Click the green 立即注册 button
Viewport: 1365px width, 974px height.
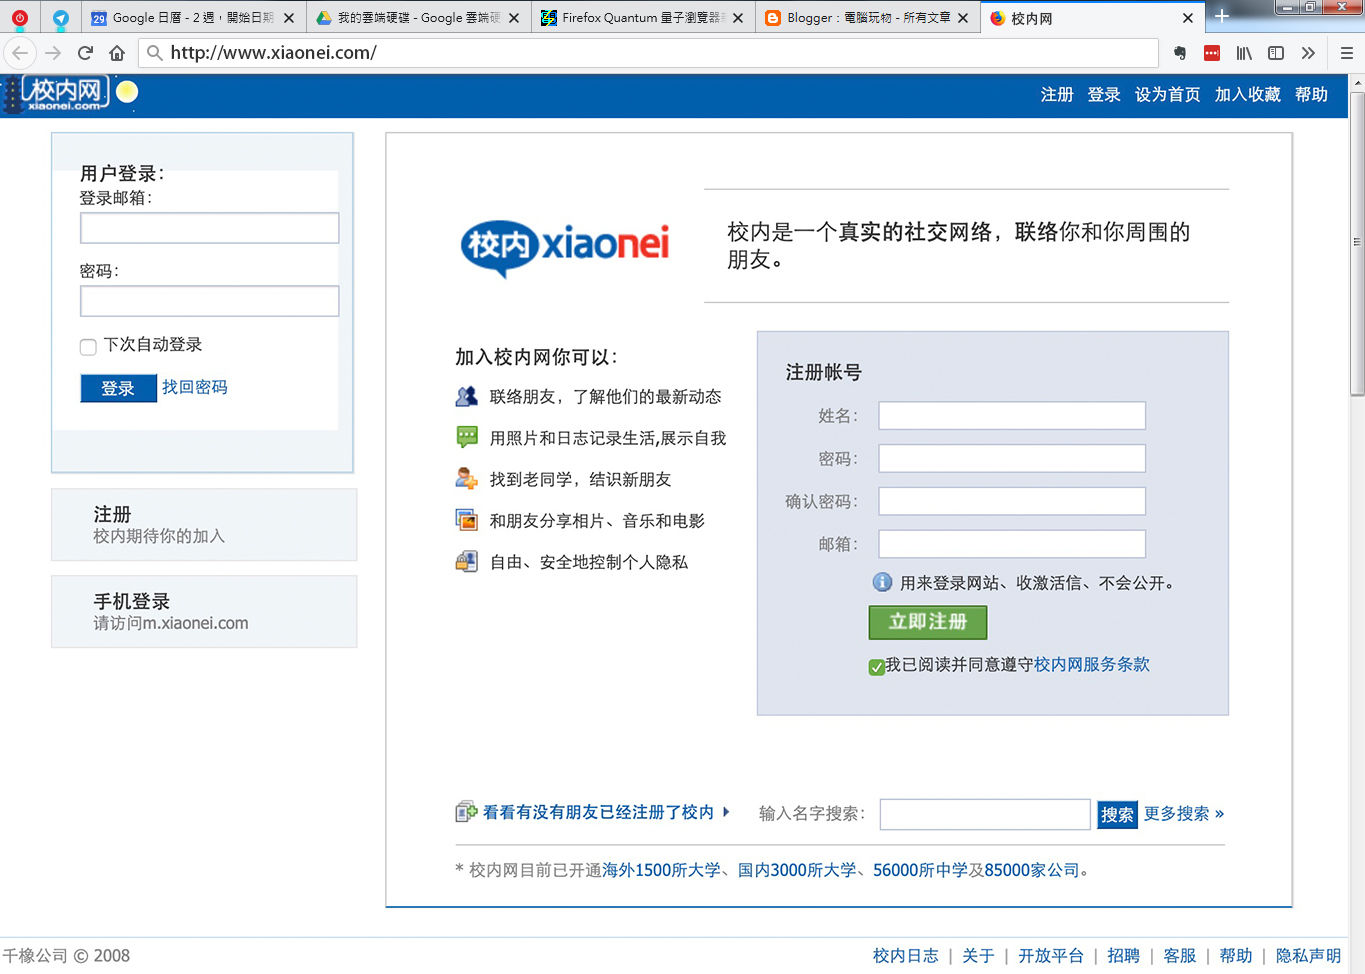pyautogui.click(x=927, y=622)
